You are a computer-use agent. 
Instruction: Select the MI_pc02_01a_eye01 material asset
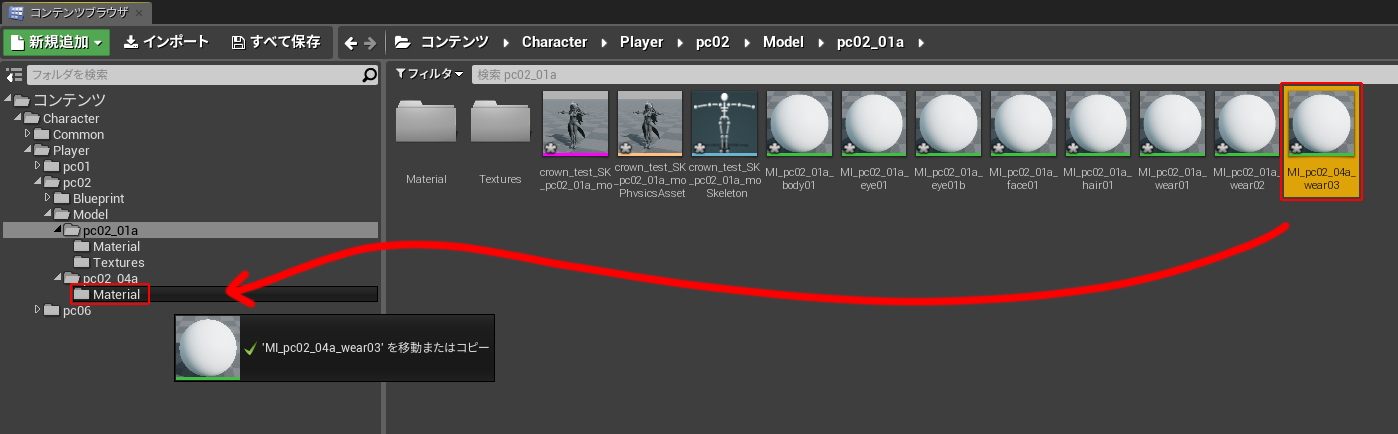tap(874, 125)
